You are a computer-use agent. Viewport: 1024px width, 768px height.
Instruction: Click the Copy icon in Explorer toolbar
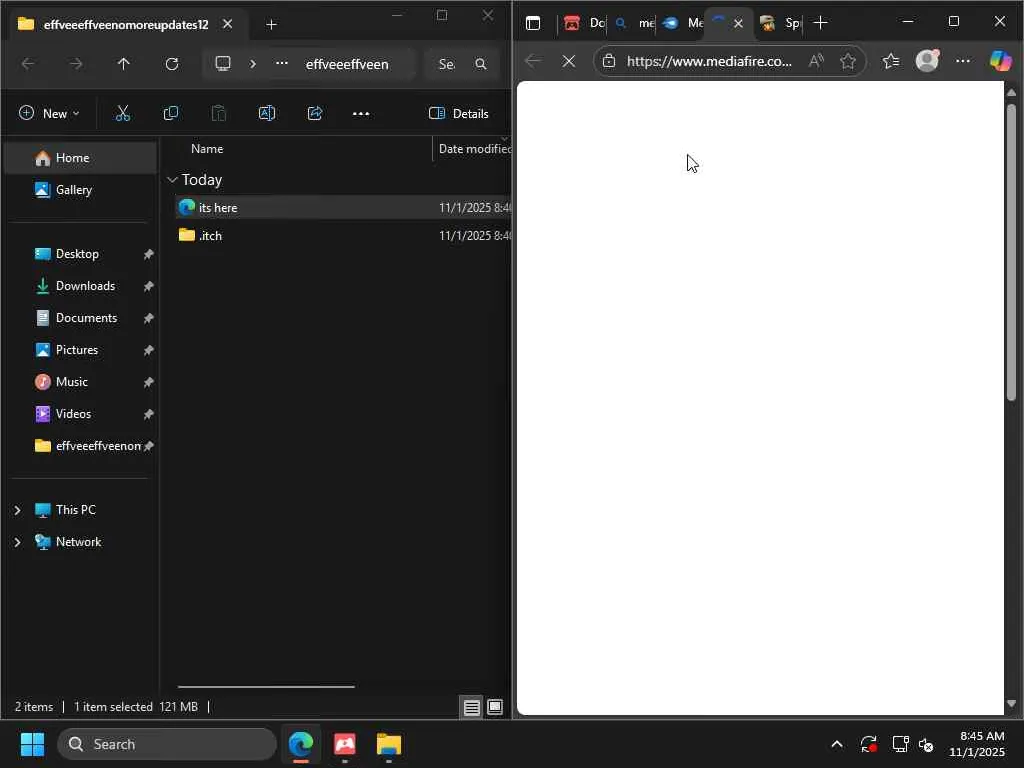[170, 114]
